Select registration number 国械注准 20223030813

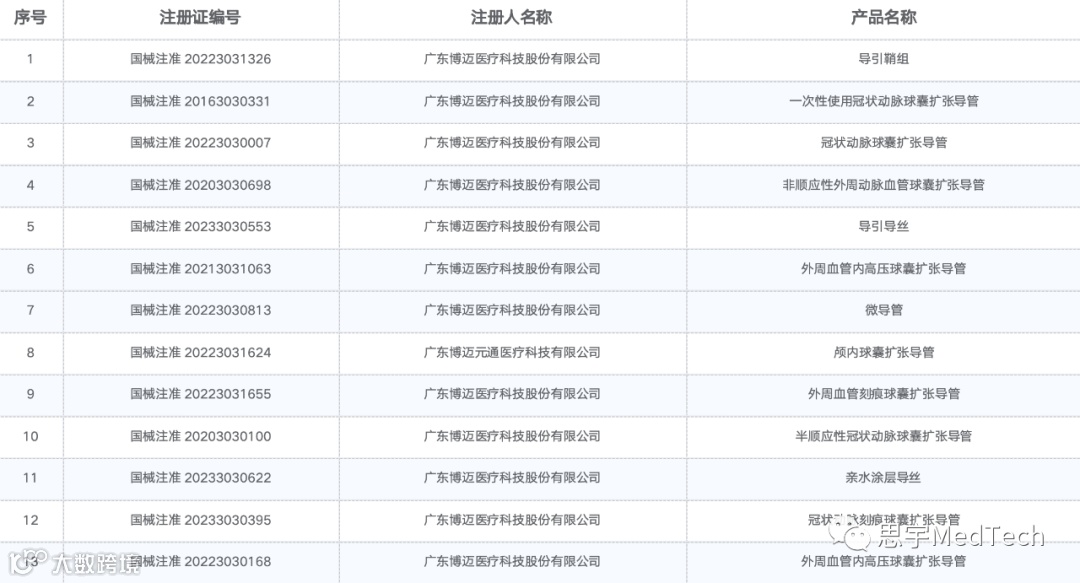[x=200, y=310]
